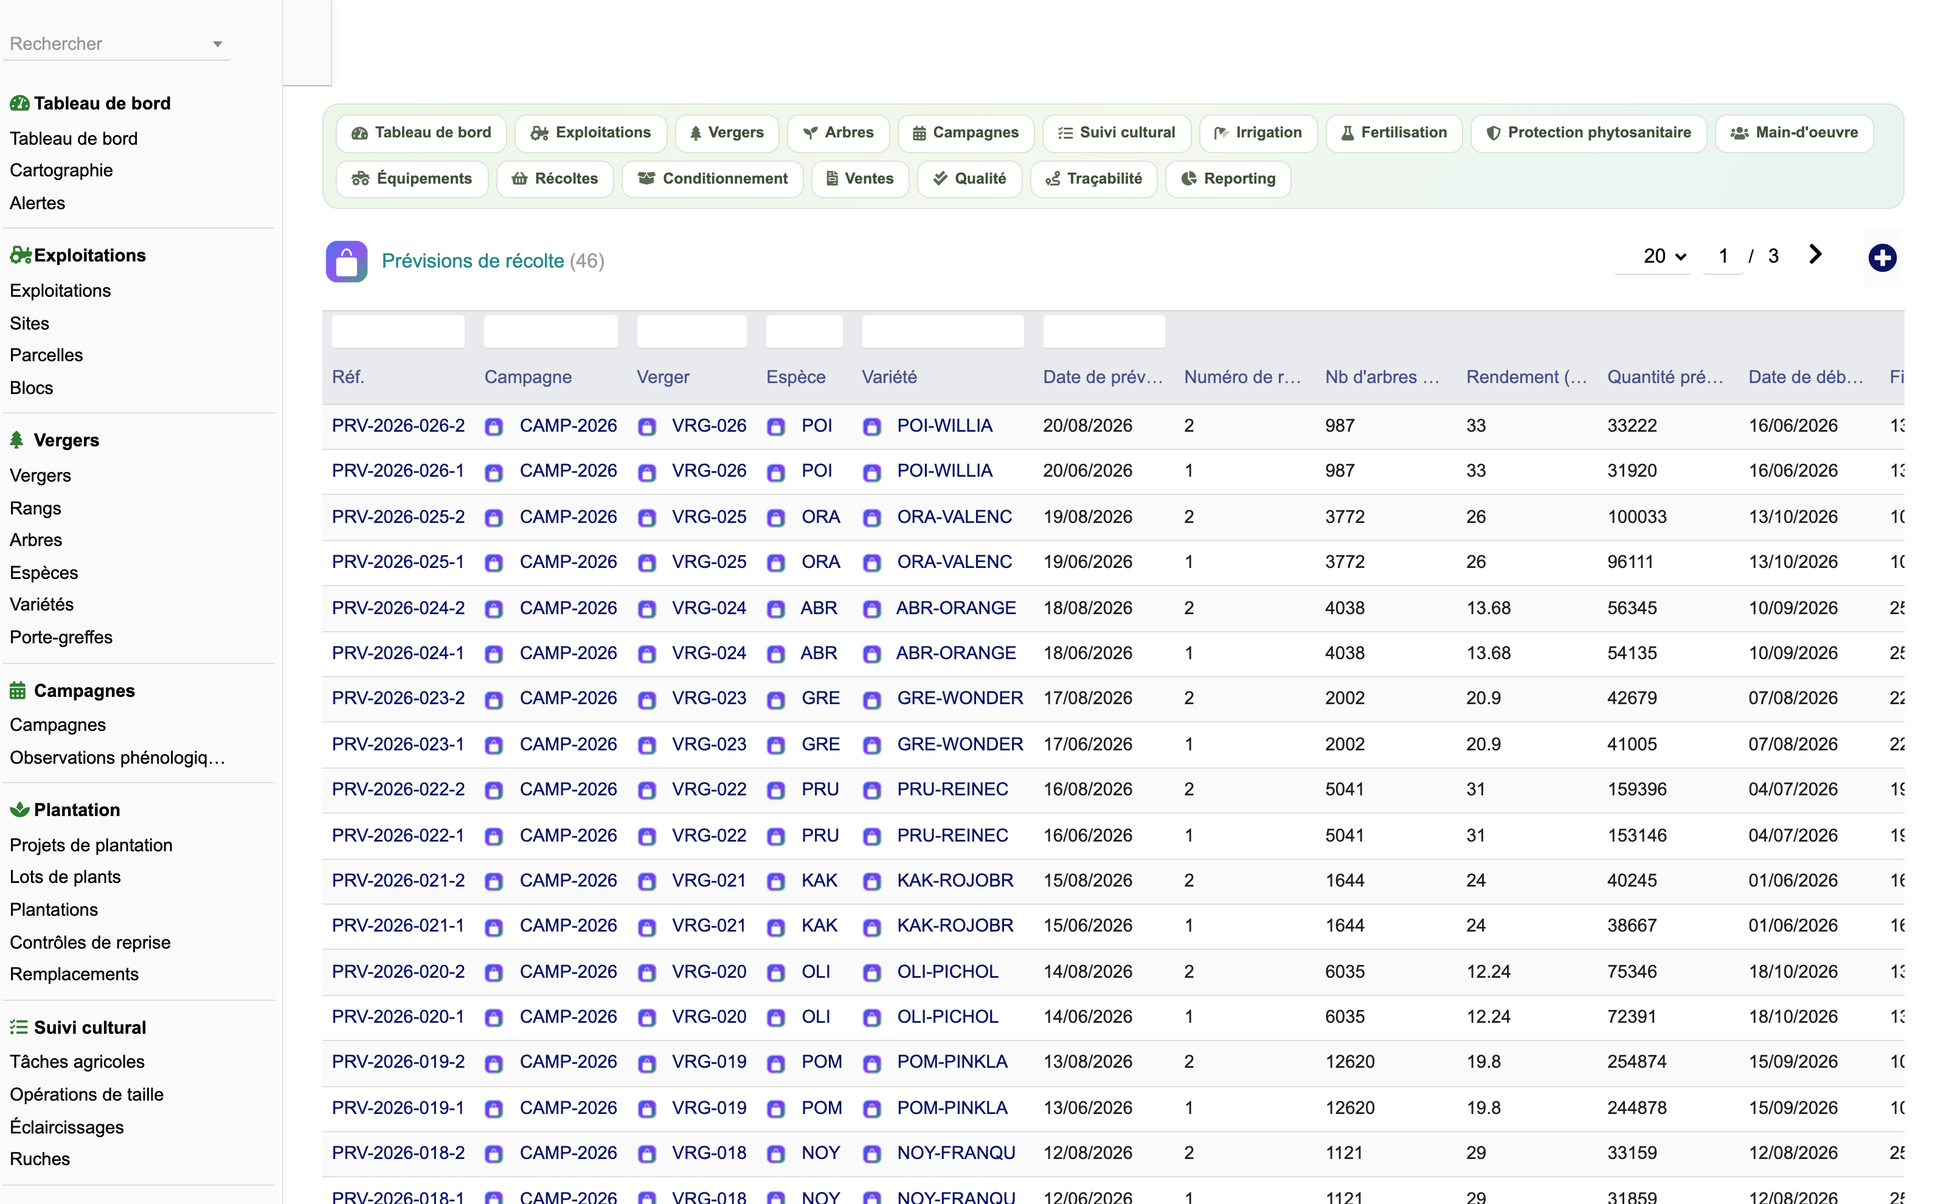1946x1204 pixels.
Task: Click campaign icon in row PRV-2026-020-1
Action: 494,1018
